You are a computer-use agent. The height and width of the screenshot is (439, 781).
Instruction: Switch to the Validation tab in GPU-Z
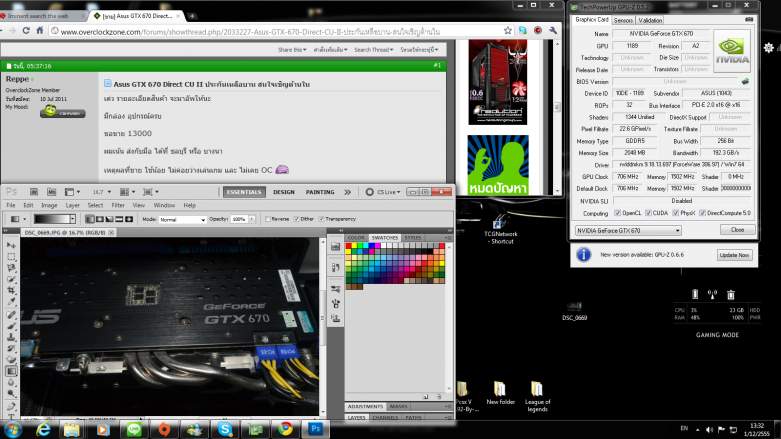tap(650, 20)
